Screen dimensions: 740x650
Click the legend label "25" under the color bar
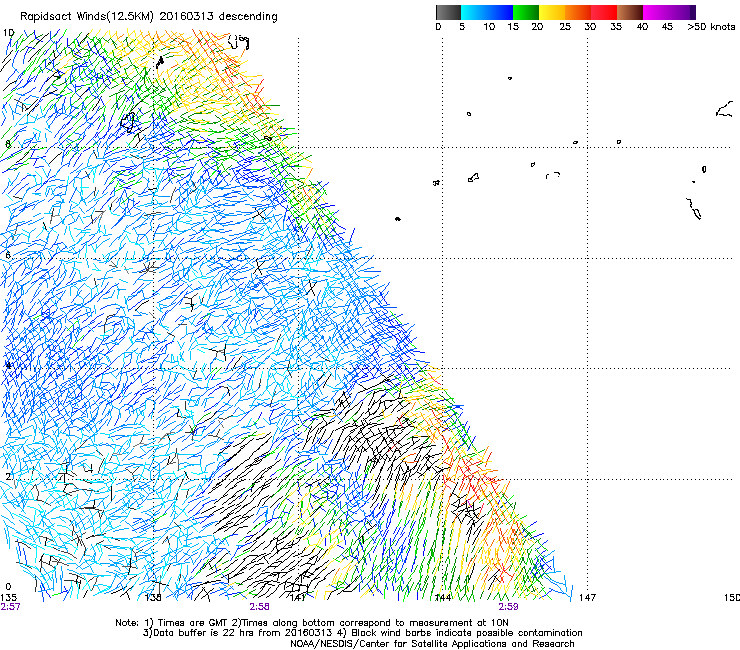pos(565,27)
